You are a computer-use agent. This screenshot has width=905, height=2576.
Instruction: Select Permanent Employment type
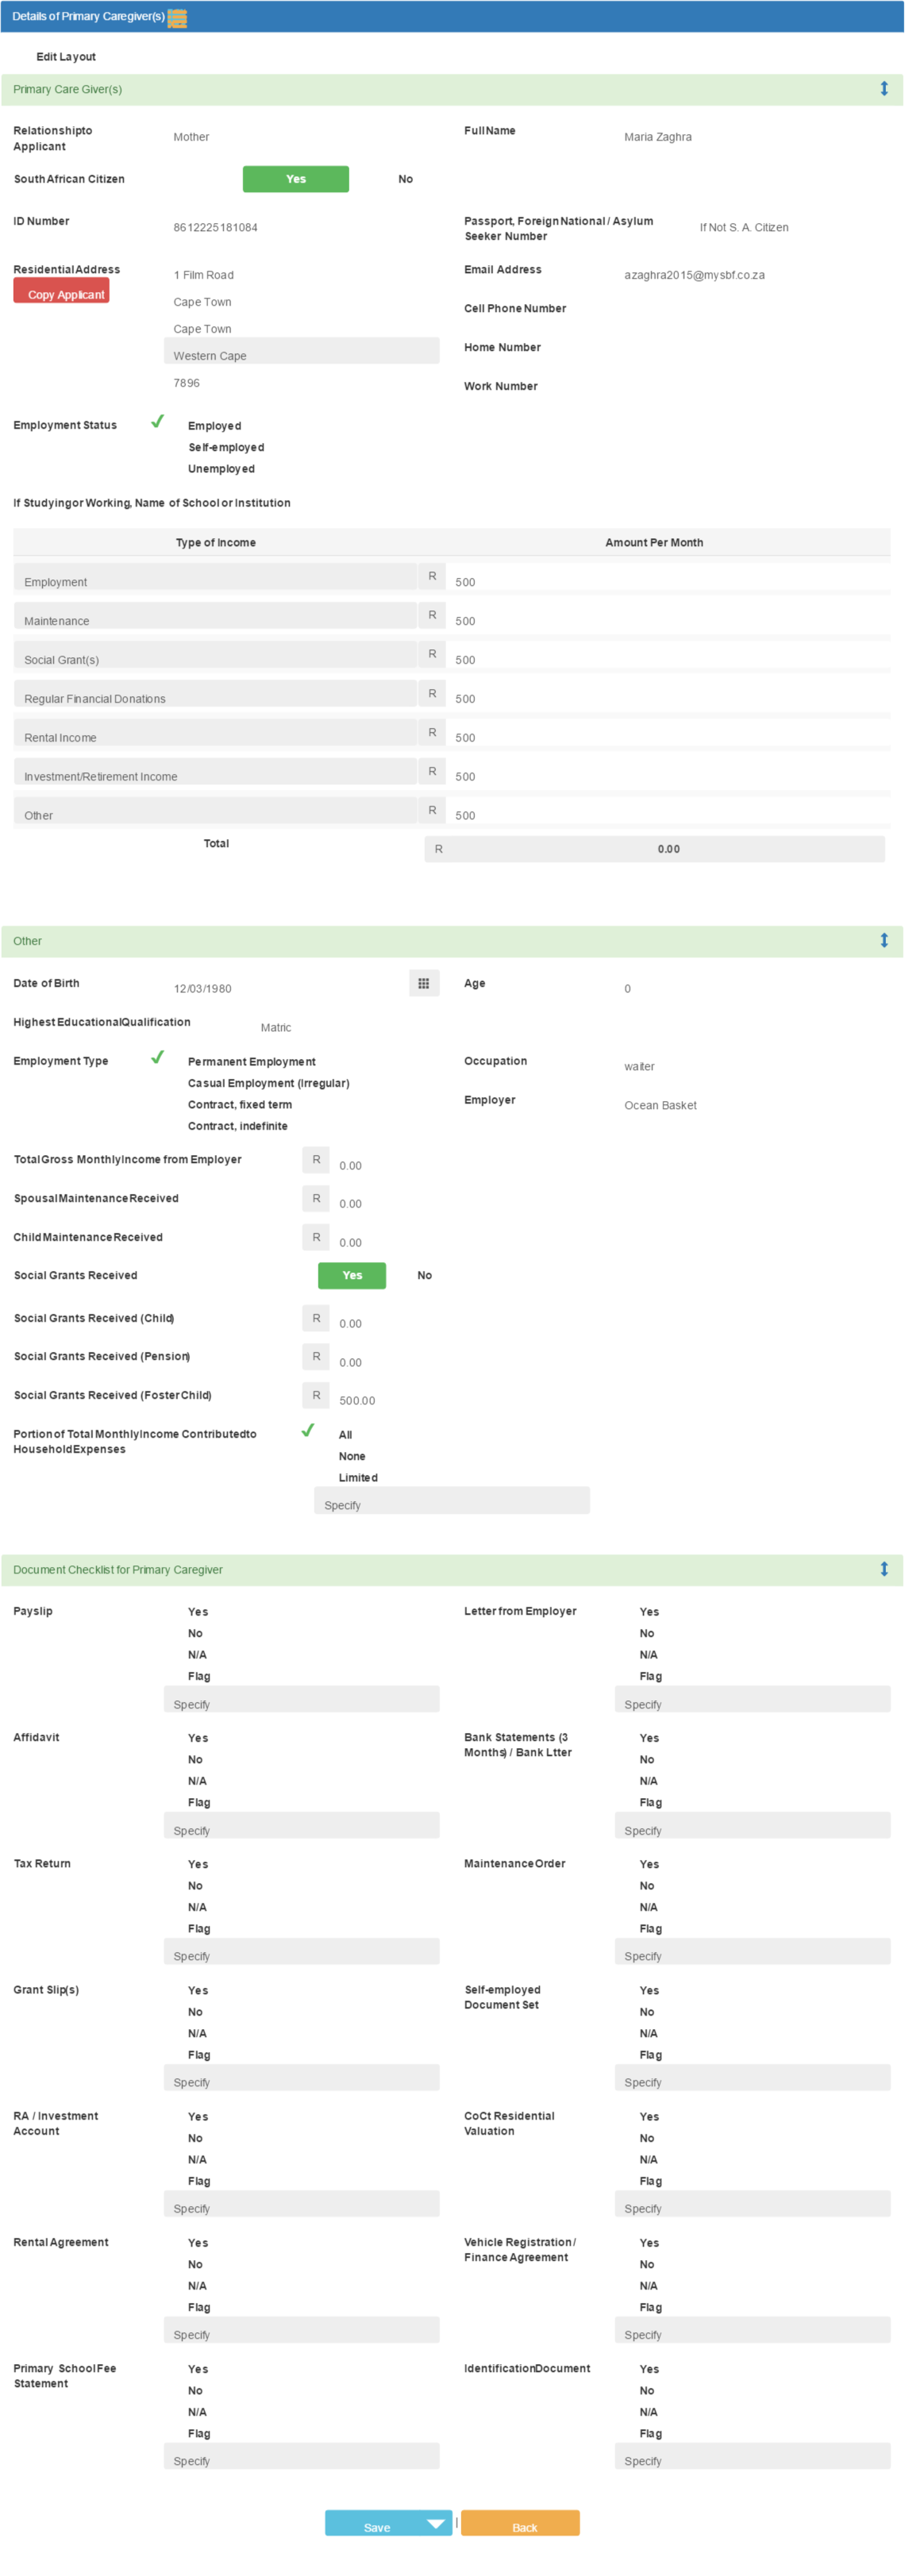[x=251, y=1062]
